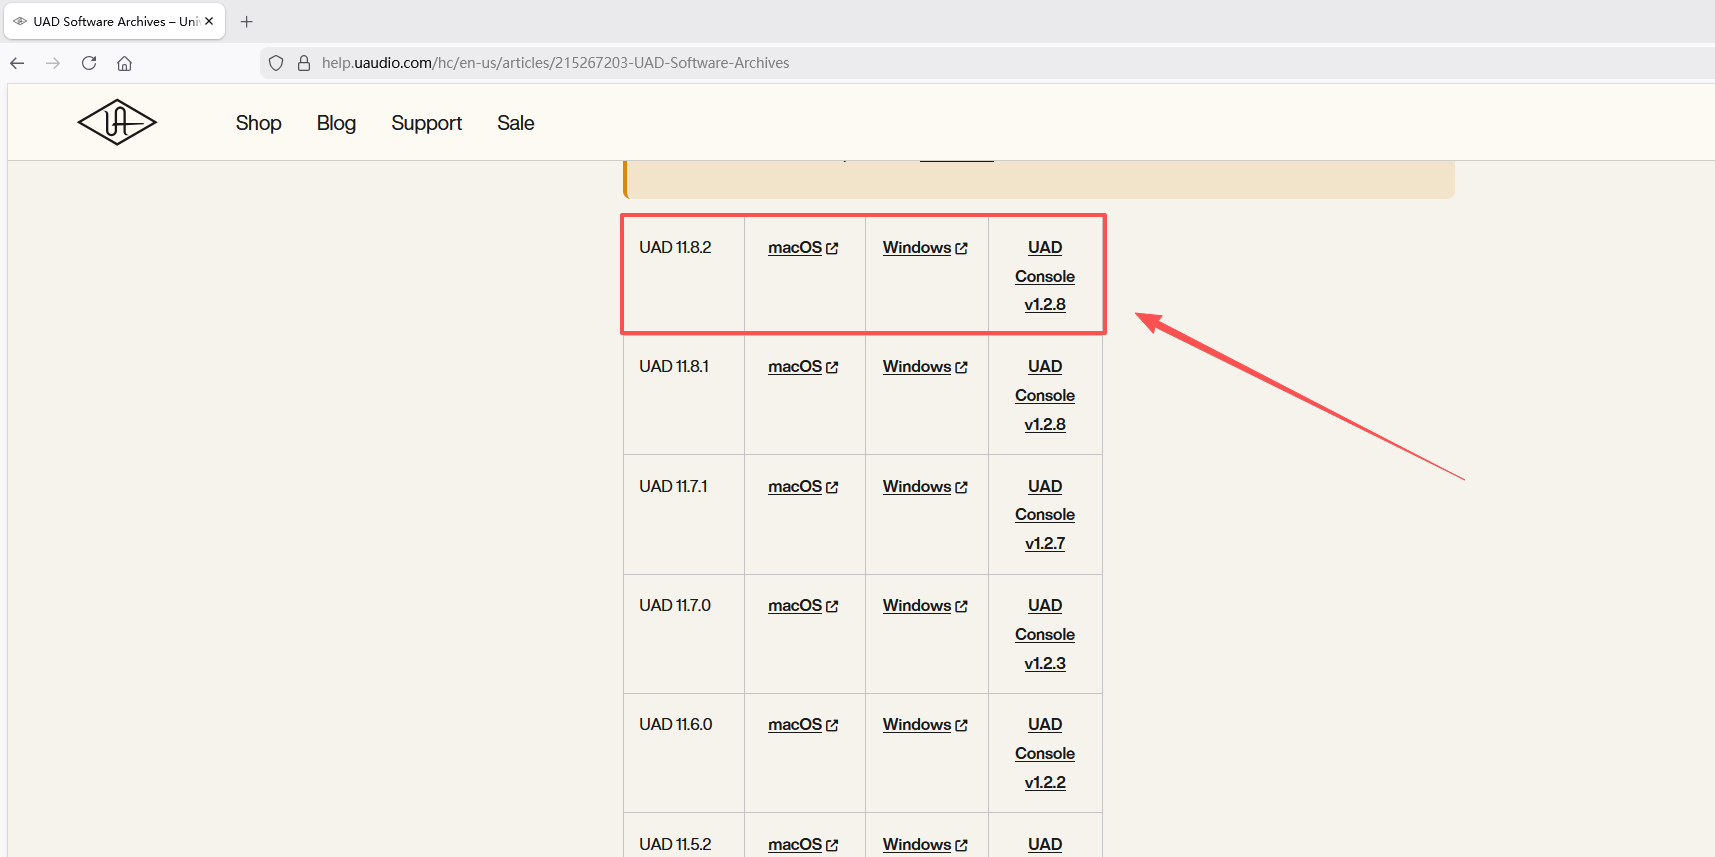
Task: Click the padlock site security icon
Action: point(304,63)
